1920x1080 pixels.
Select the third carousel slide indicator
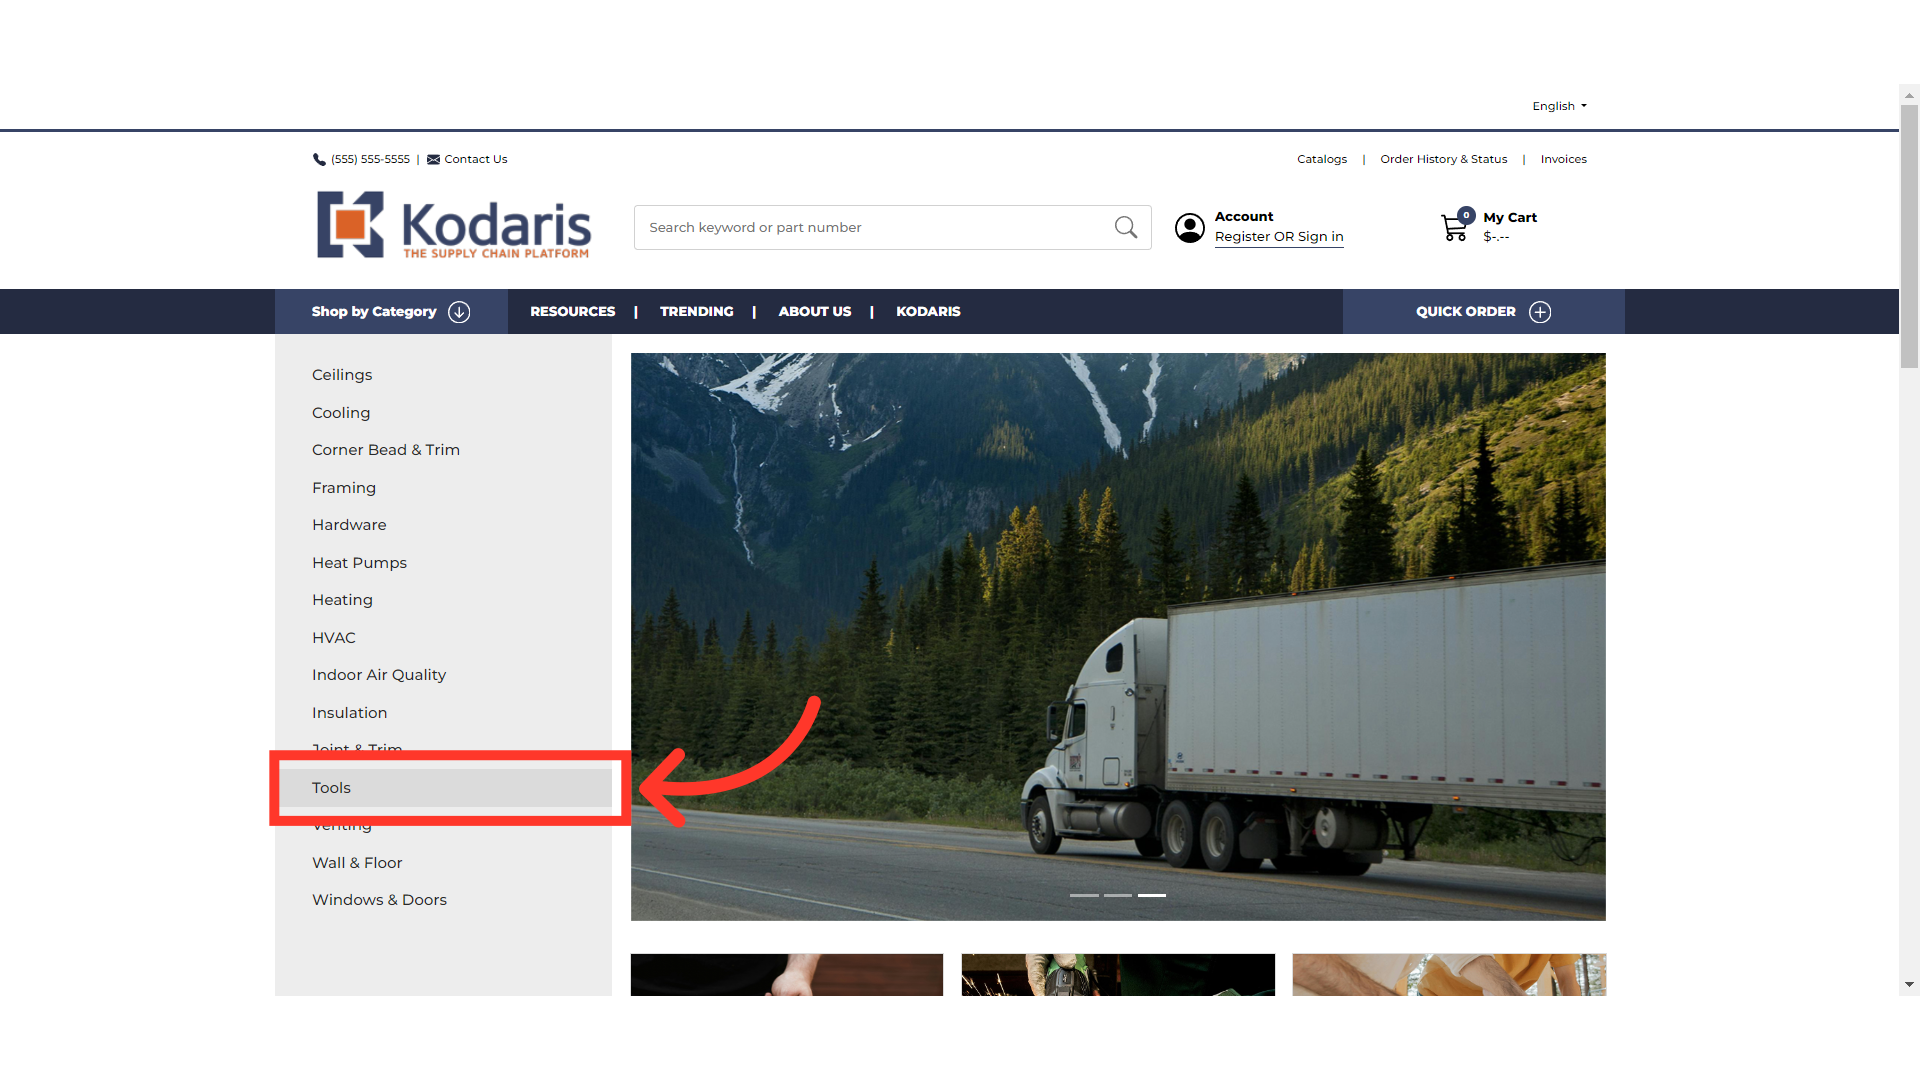click(1152, 895)
